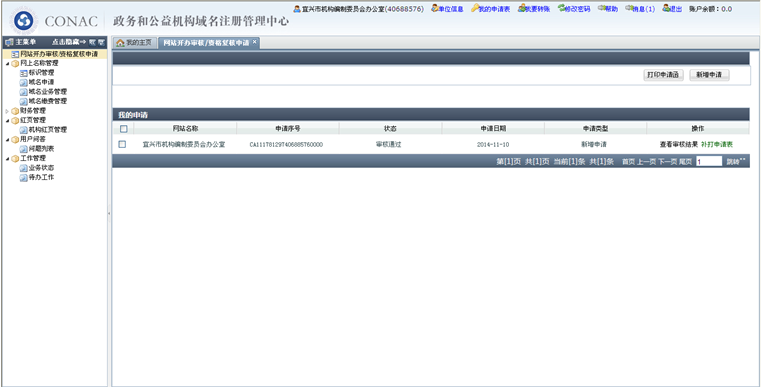Click 查看审核结果 in the operations column

click(678, 145)
